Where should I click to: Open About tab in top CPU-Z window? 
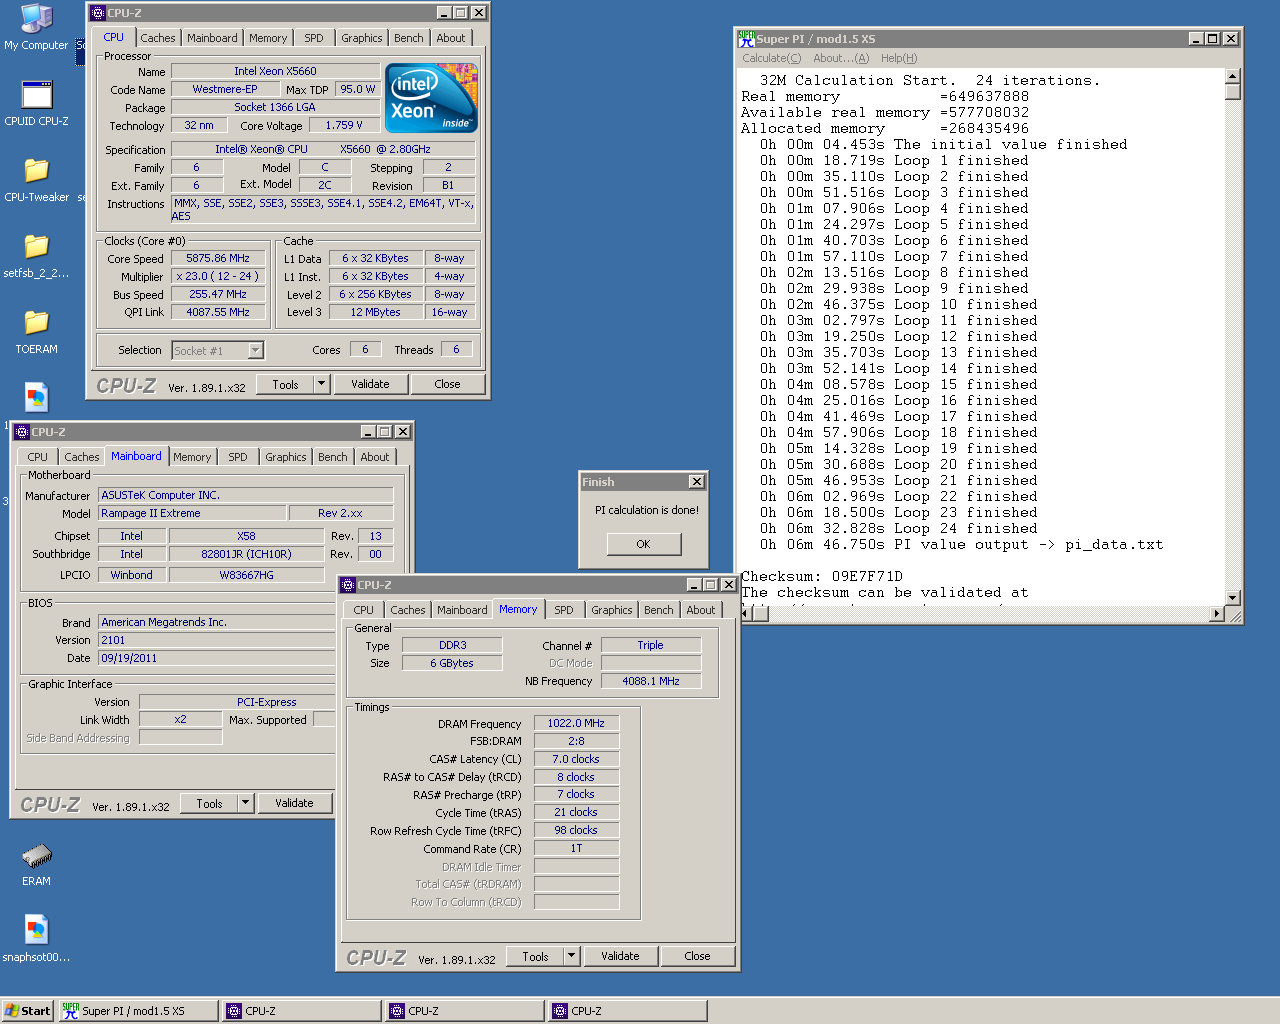451,38
